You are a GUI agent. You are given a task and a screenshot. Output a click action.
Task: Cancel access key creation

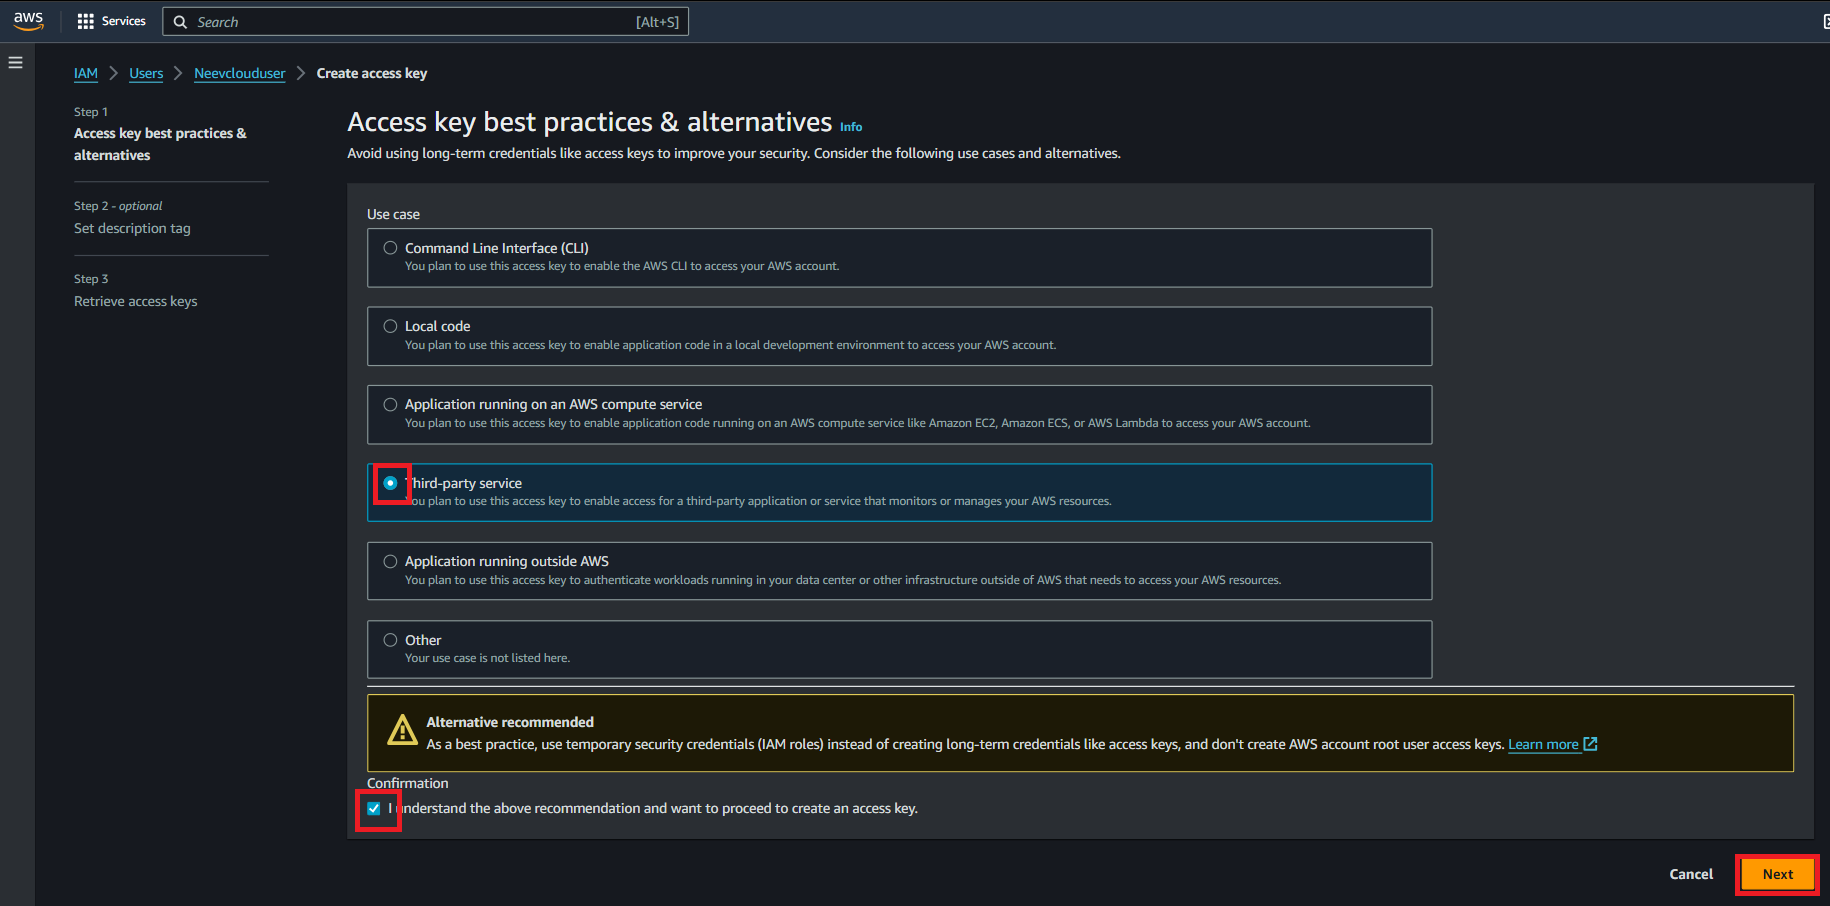pos(1690,874)
